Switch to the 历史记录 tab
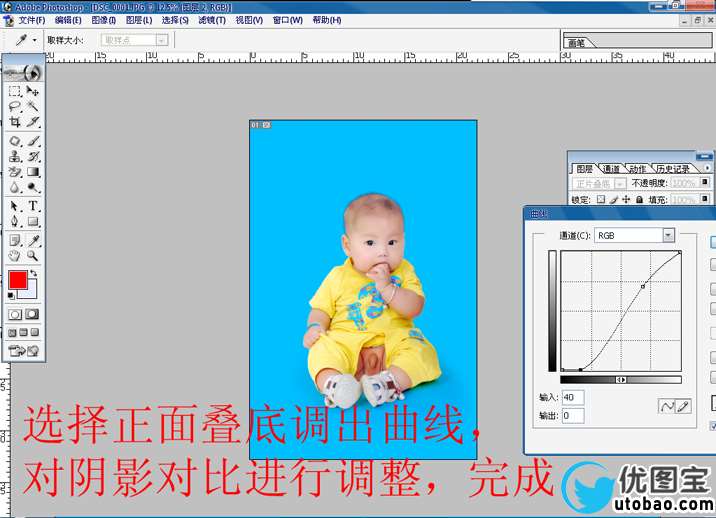 click(673, 169)
